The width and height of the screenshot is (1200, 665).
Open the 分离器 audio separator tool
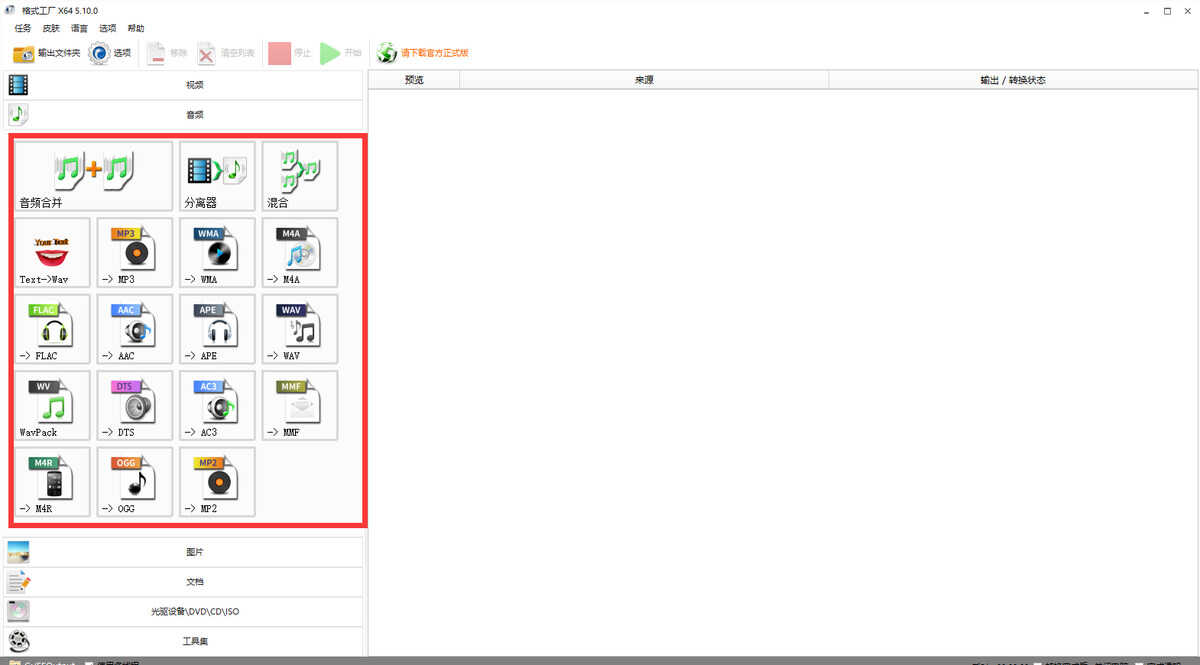click(x=217, y=176)
